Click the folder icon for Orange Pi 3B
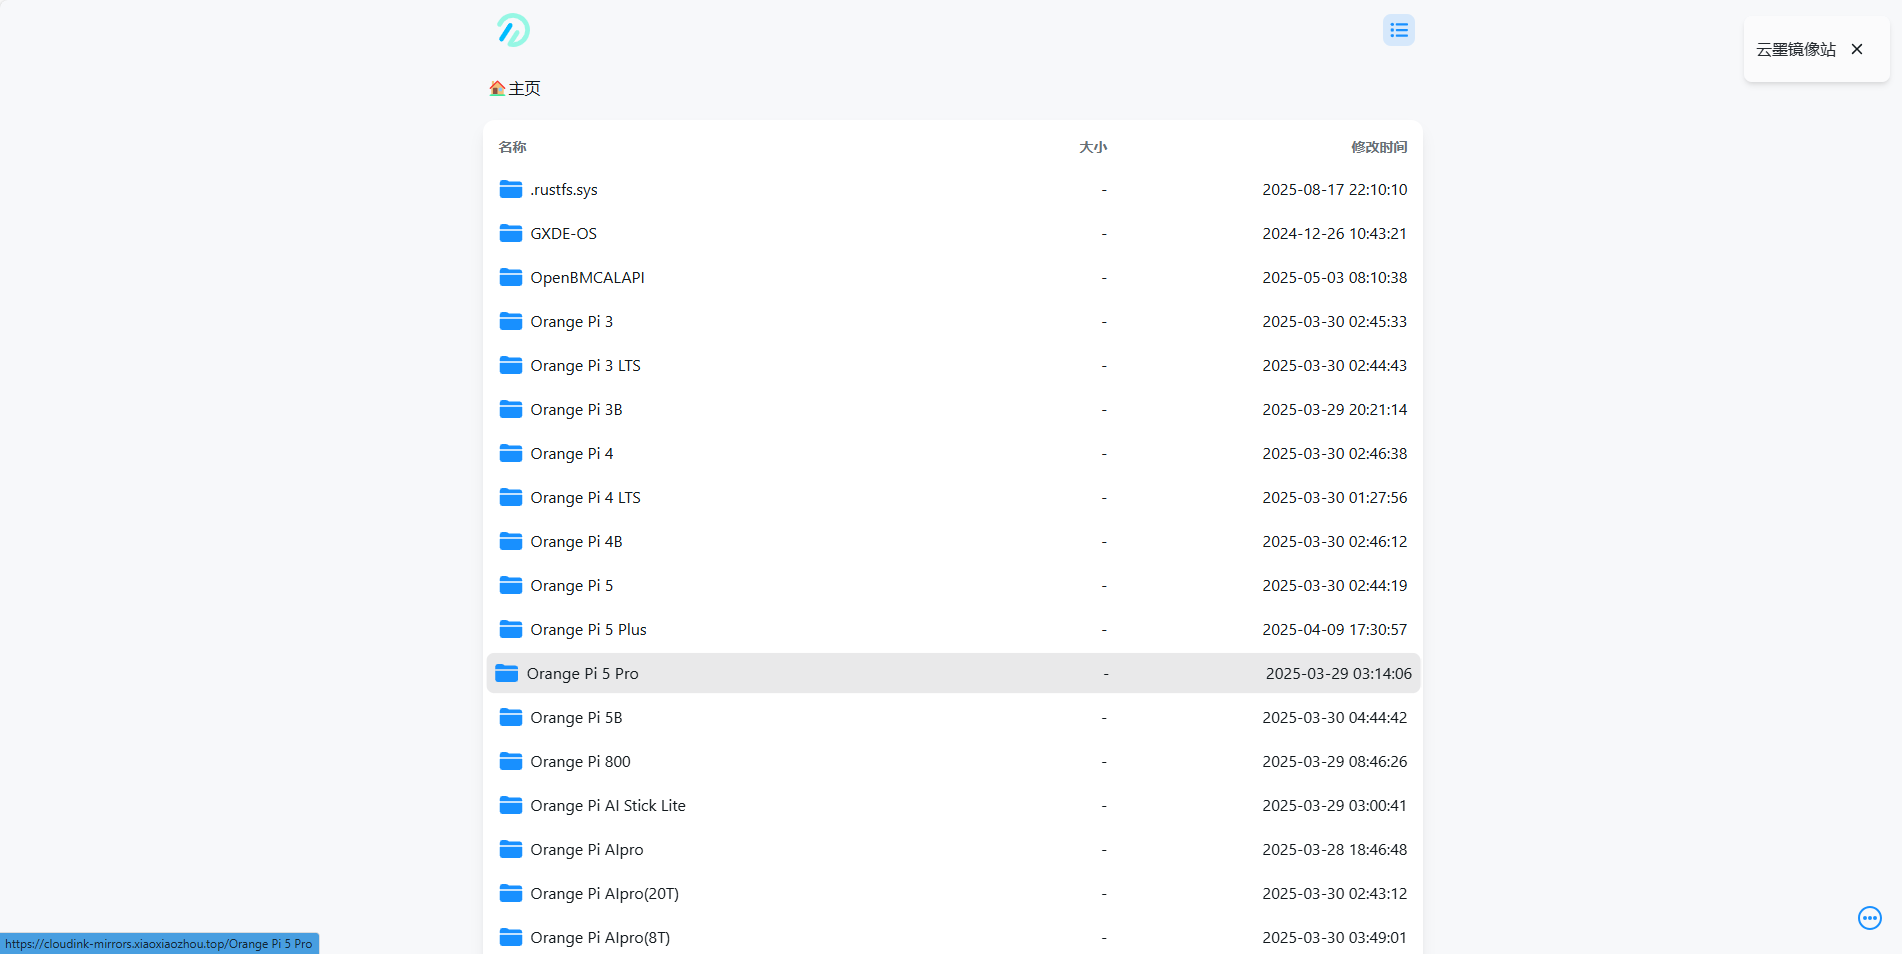The height and width of the screenshot is (954, 1902). pos(511,409)
